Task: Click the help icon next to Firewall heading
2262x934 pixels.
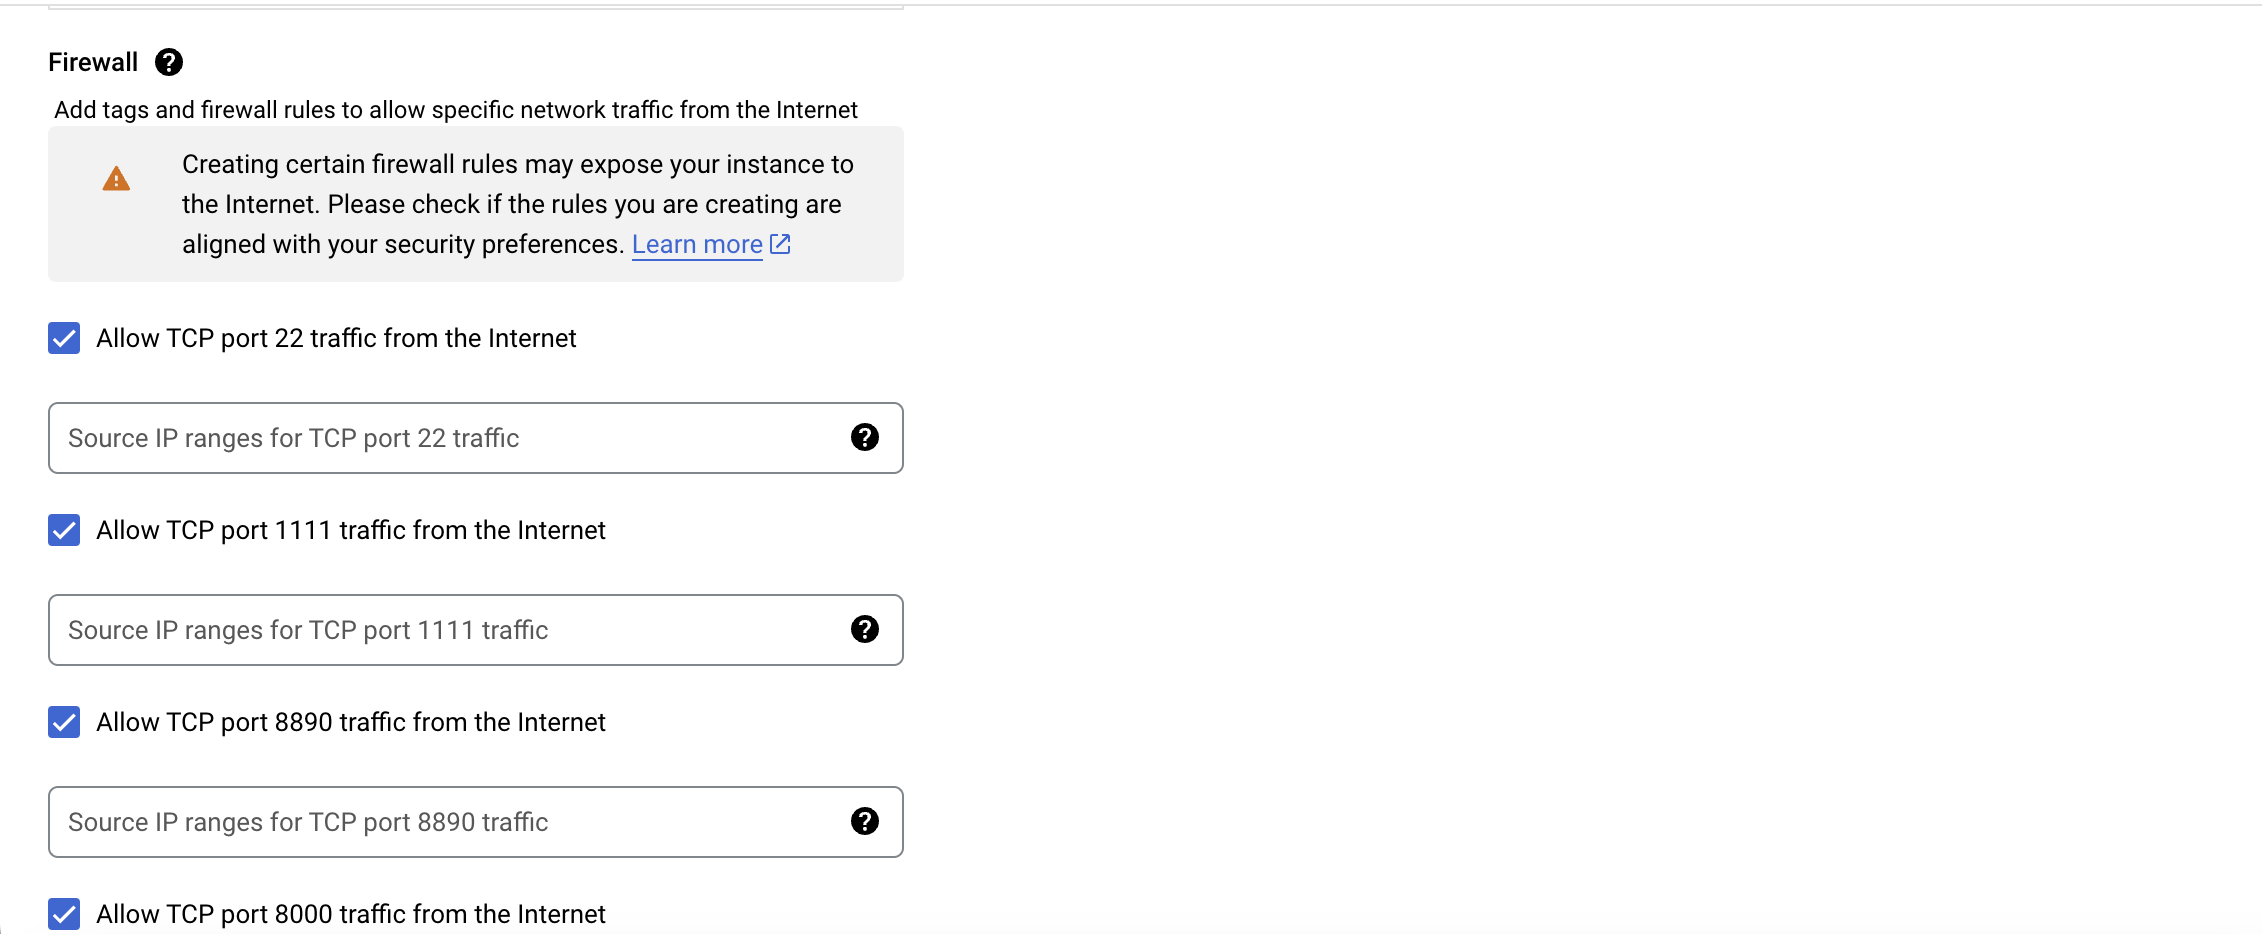Action: click(x=169, y=62)
